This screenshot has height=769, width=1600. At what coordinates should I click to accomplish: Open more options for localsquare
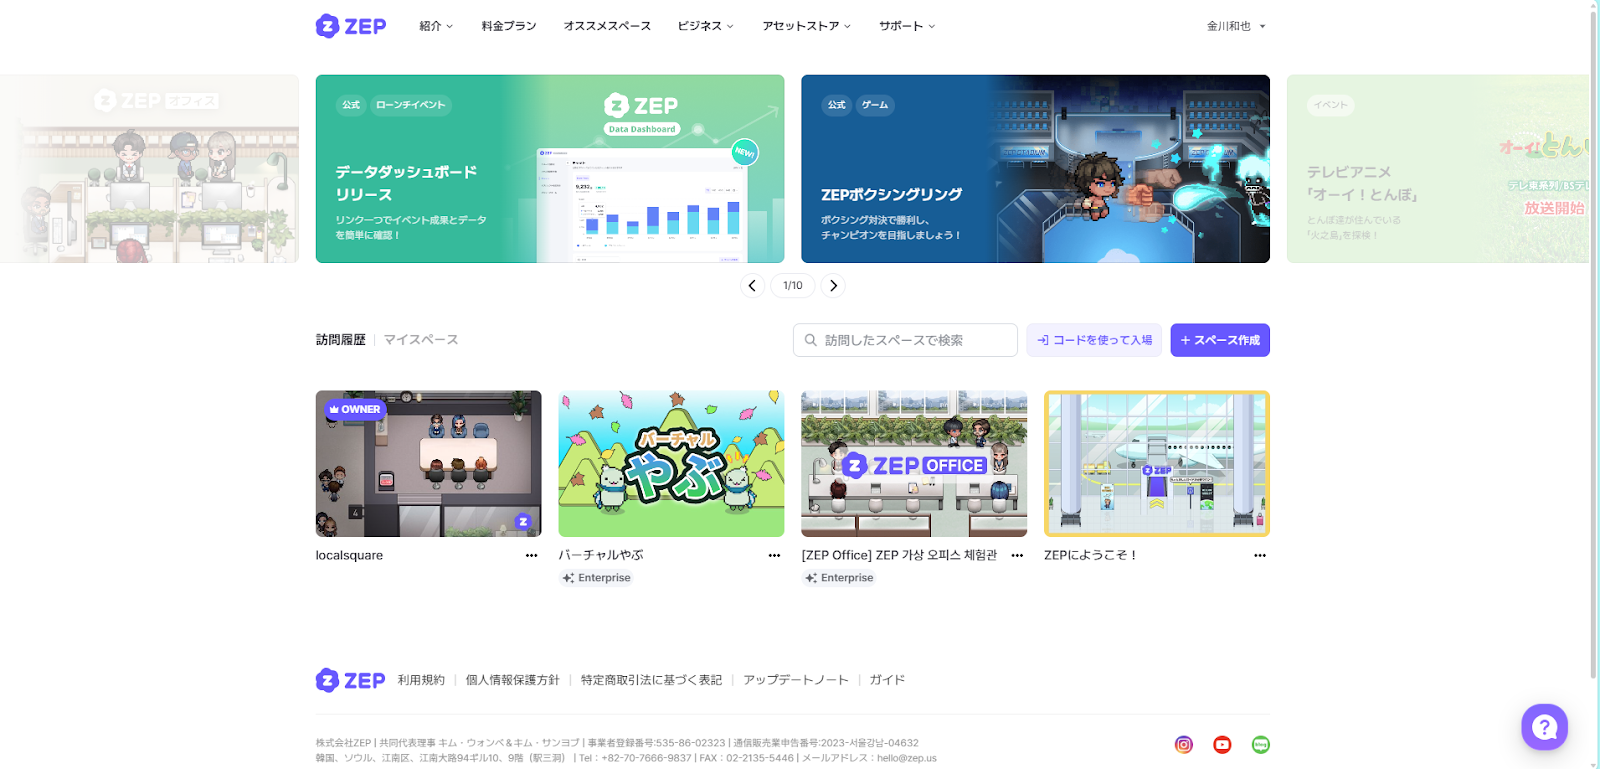click(531, 555)
